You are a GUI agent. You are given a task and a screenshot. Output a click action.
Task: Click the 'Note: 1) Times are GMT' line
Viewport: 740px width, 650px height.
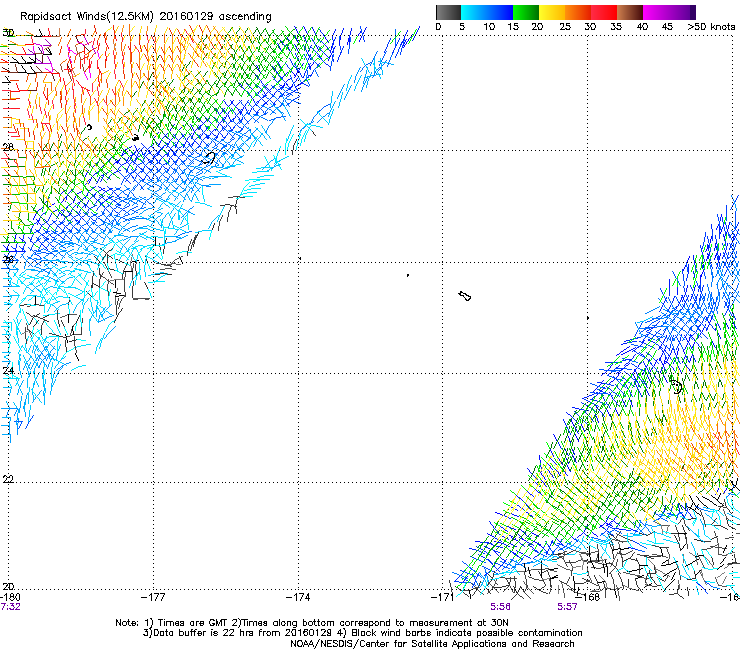[x=311, y=623]
